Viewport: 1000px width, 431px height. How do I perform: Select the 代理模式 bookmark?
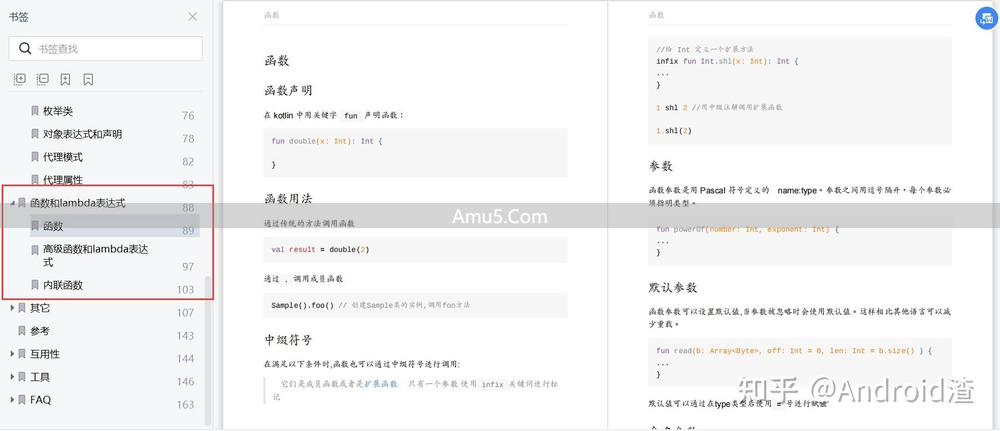(62, 157)
